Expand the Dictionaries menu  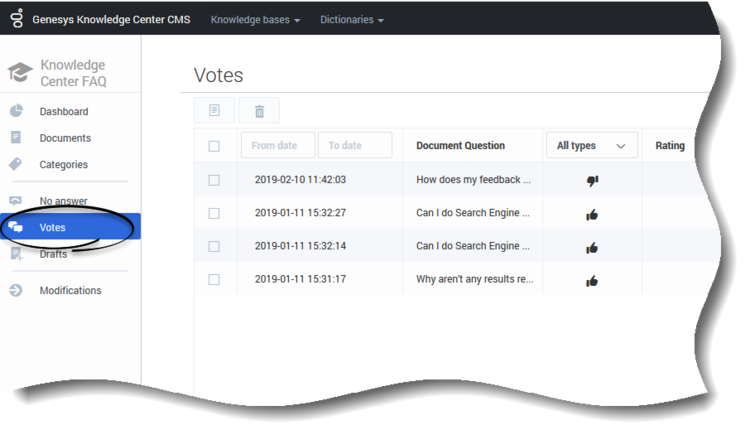(x=352, y=20)
